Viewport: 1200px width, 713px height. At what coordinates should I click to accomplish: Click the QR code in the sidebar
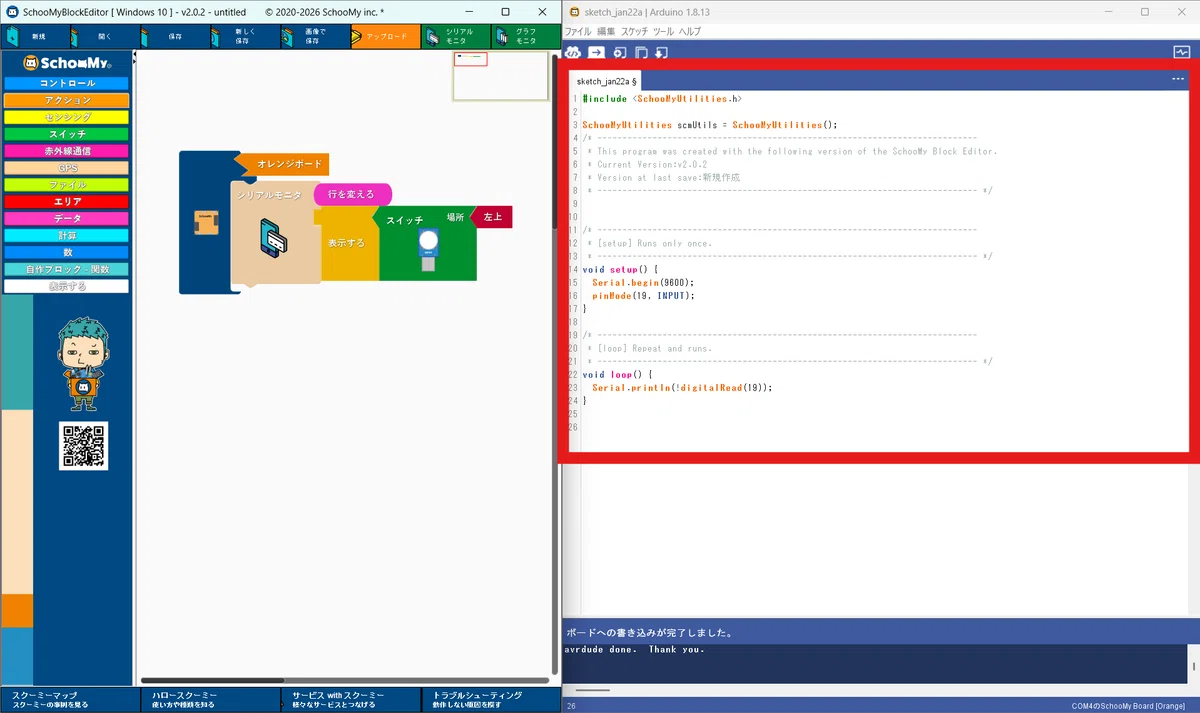coord(83,446)
